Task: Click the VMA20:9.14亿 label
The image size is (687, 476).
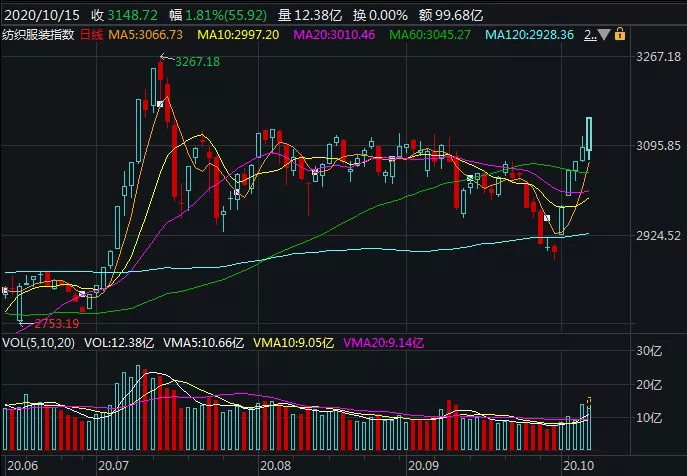Action: coord(384,343)
